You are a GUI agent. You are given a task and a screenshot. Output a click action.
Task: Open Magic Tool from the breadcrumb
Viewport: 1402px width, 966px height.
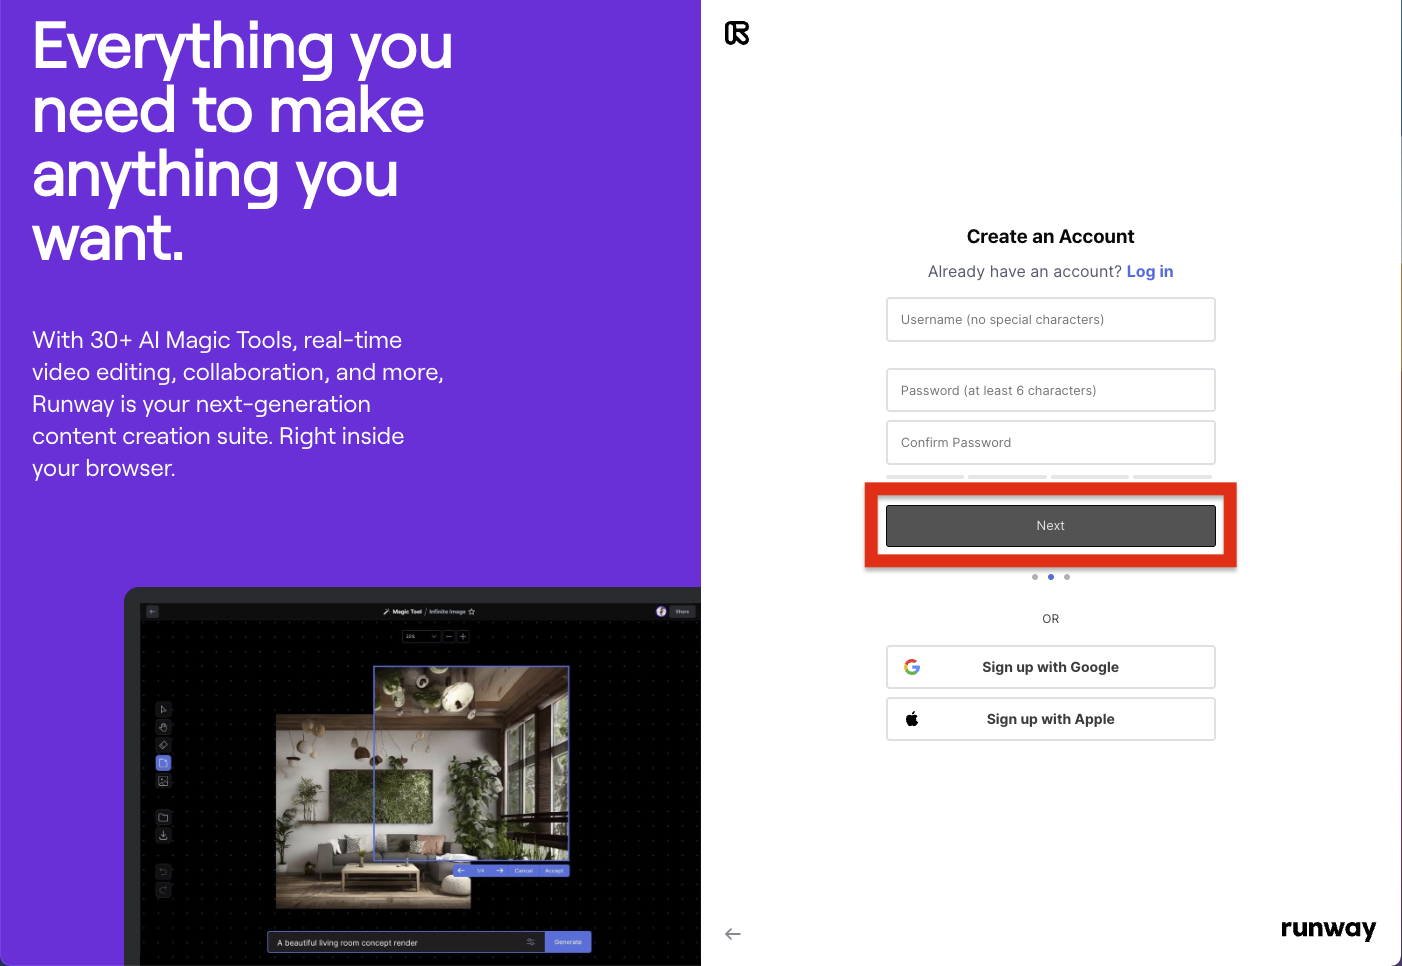(406, 611)
